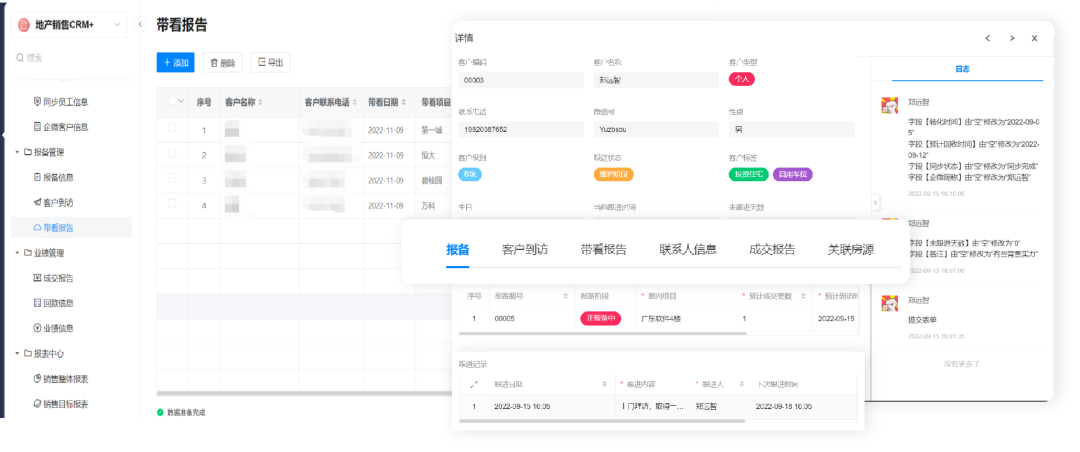1080x452 pixels.
Task: Sort by the 客户联系电话 column
Action: 355,102
